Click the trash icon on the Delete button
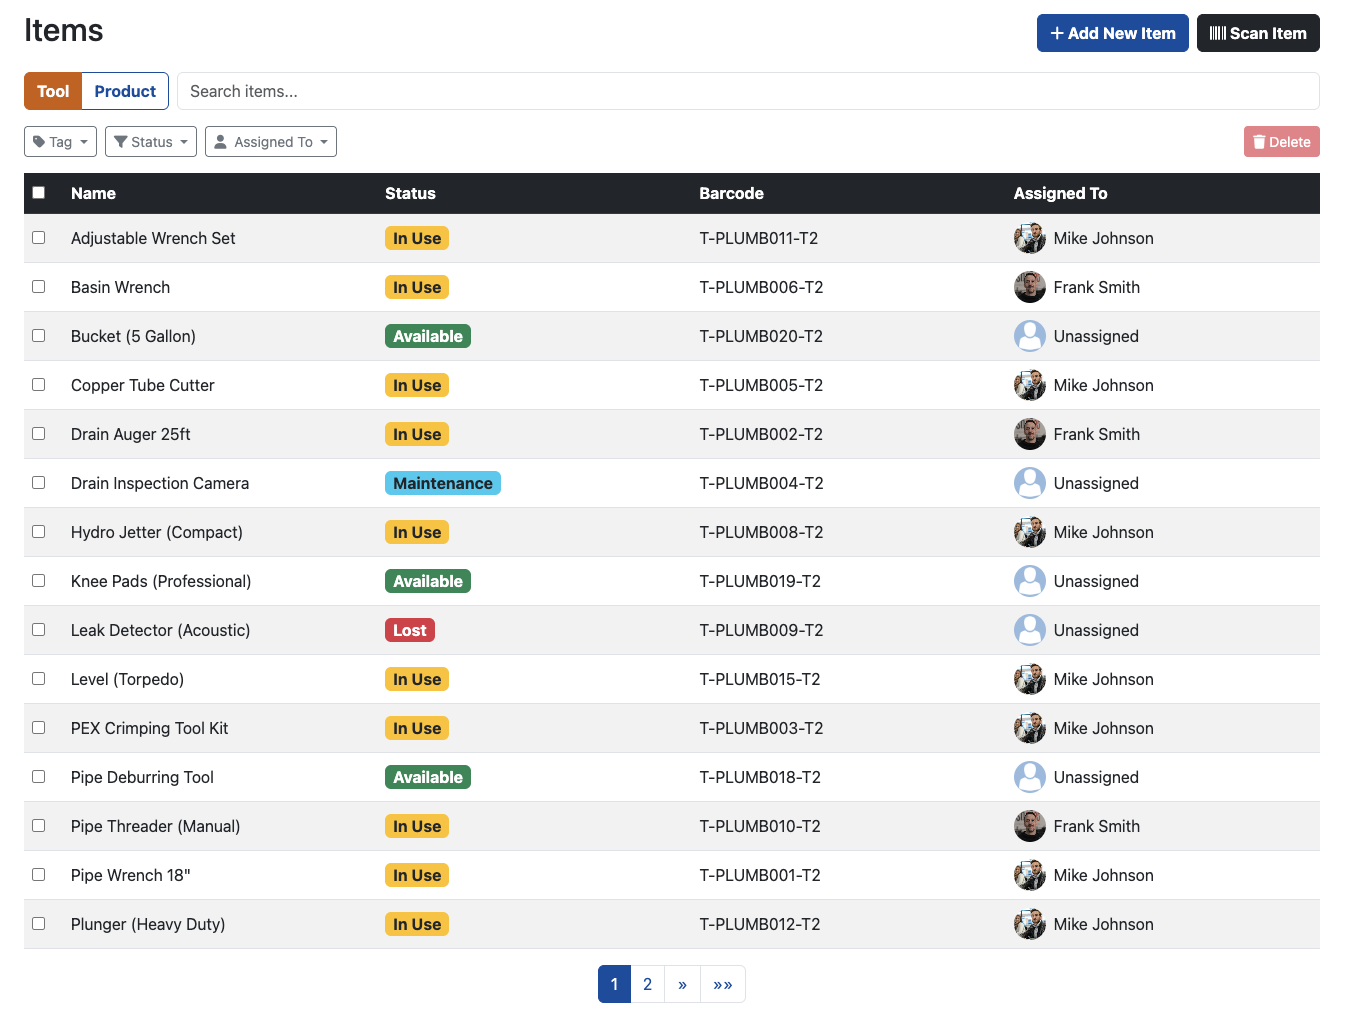The image size is (1354, 1022). (x=1261, y=141)
